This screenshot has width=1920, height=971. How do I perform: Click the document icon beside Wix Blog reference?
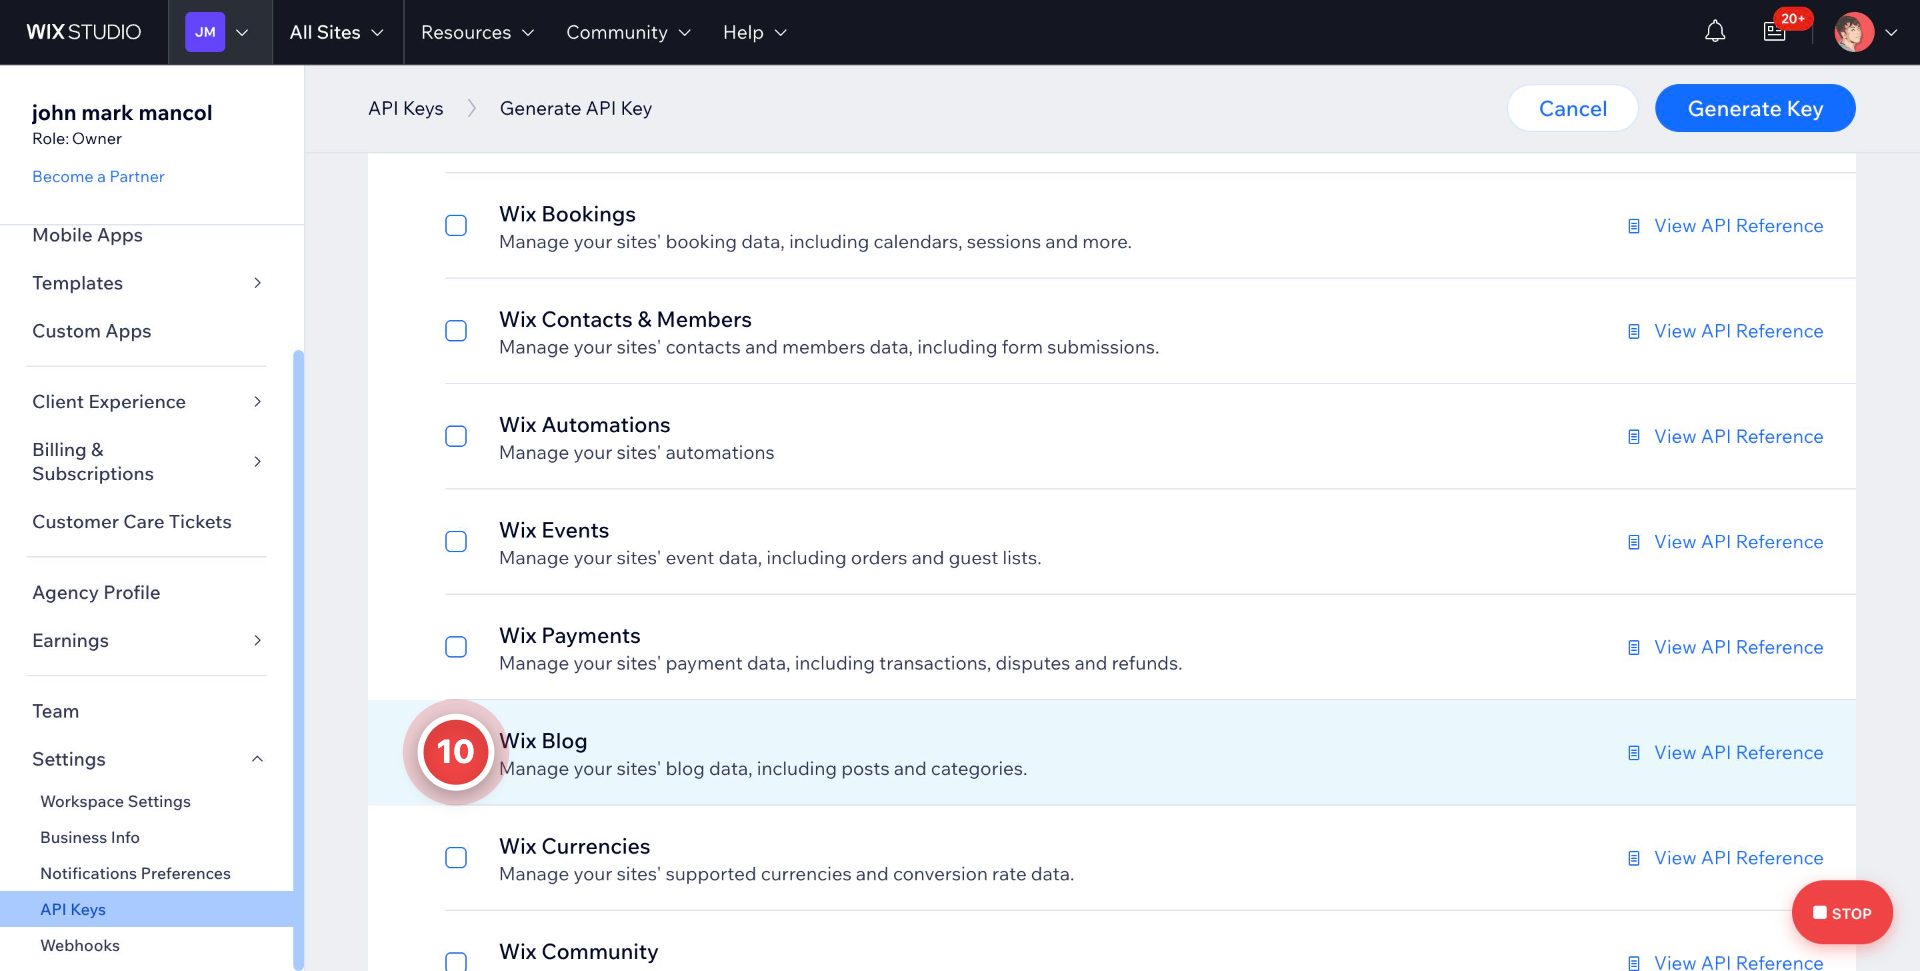coord(1634,753)
